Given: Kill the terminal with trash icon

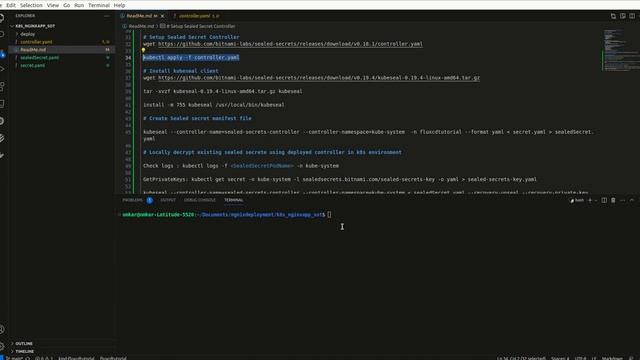Looking at the screenshot, I should coord(613,200).
